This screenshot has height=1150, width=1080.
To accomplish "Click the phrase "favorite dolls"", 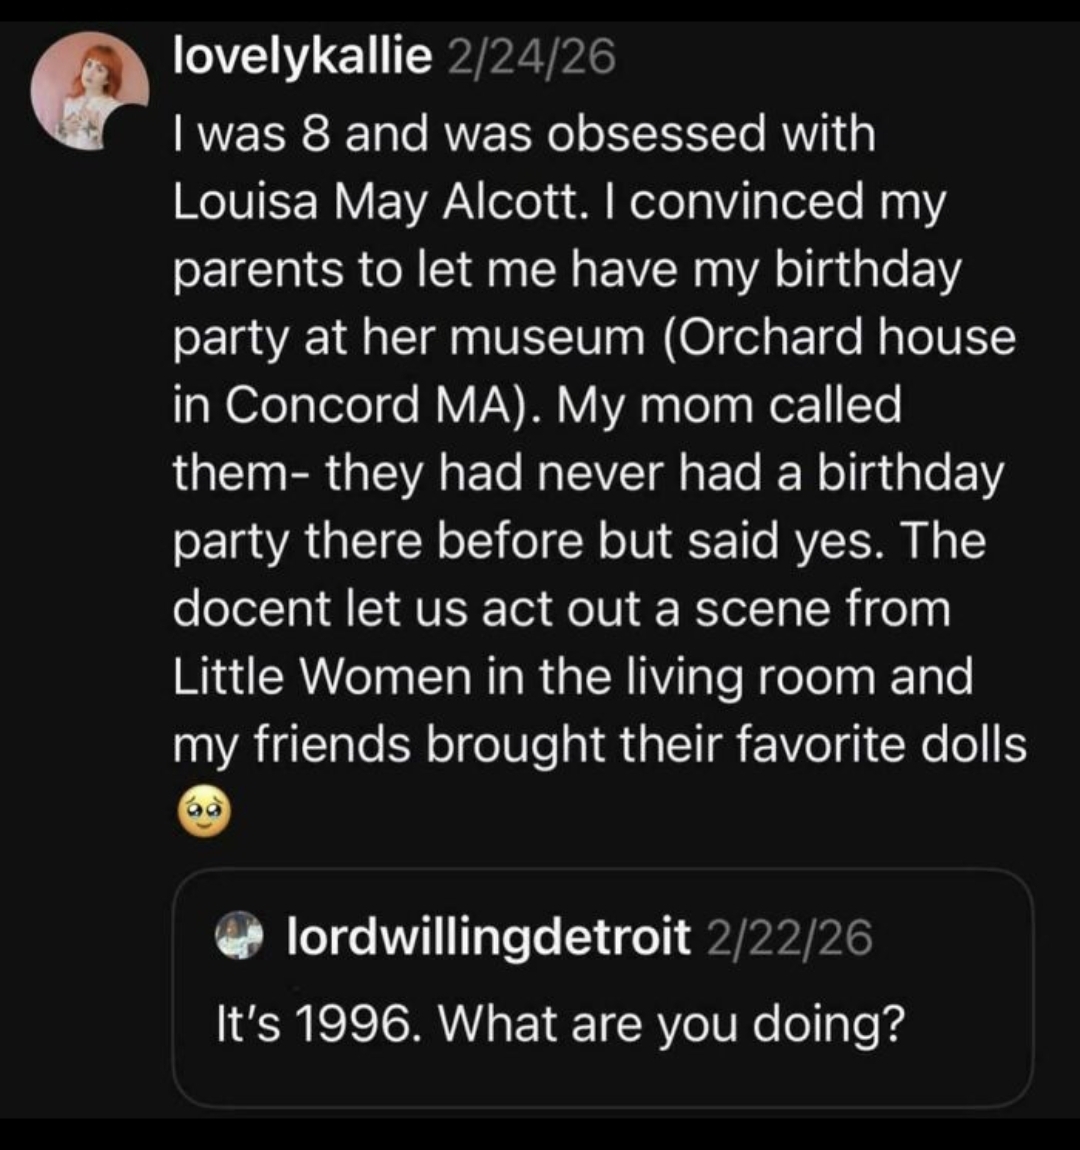I will point(881,744).
